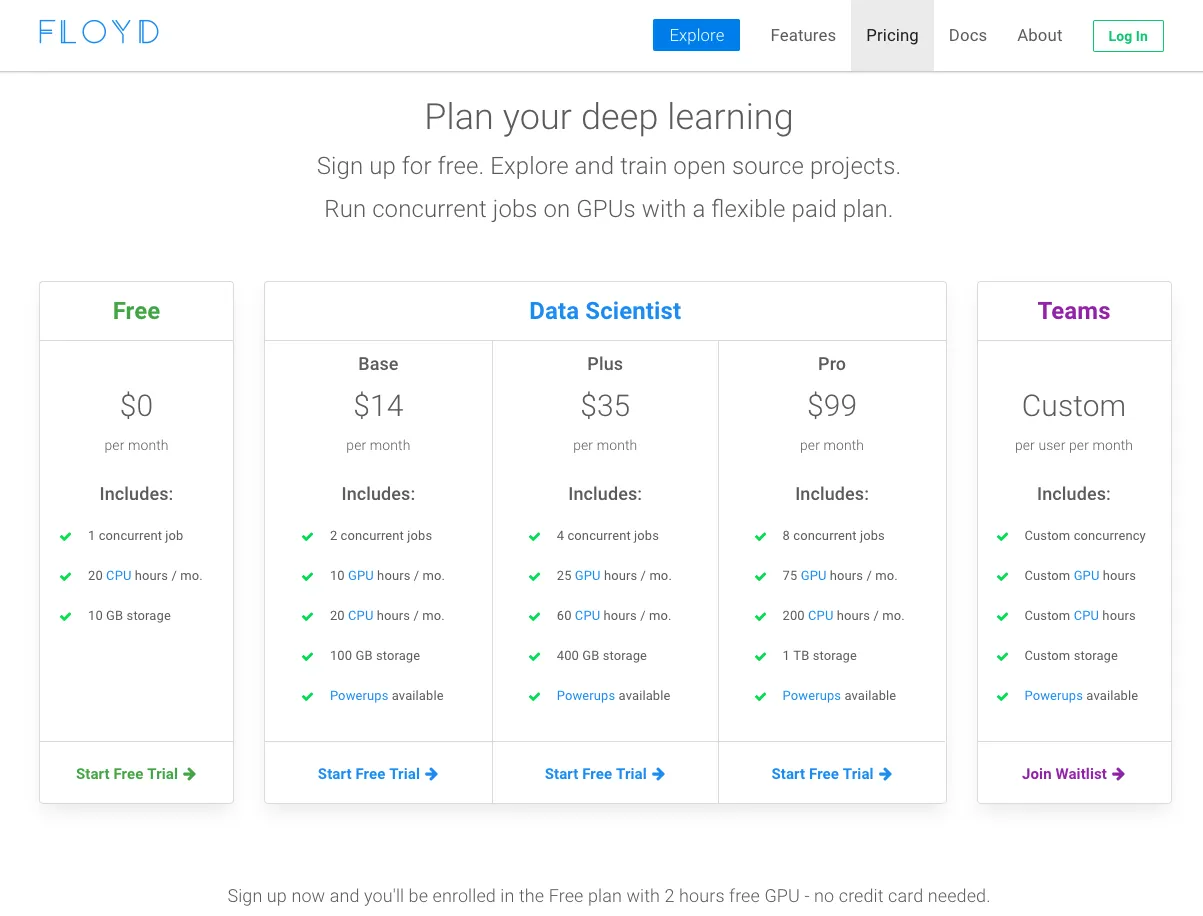Click the $0 price text
The image size is (1203, 916).
click(136, 405)
